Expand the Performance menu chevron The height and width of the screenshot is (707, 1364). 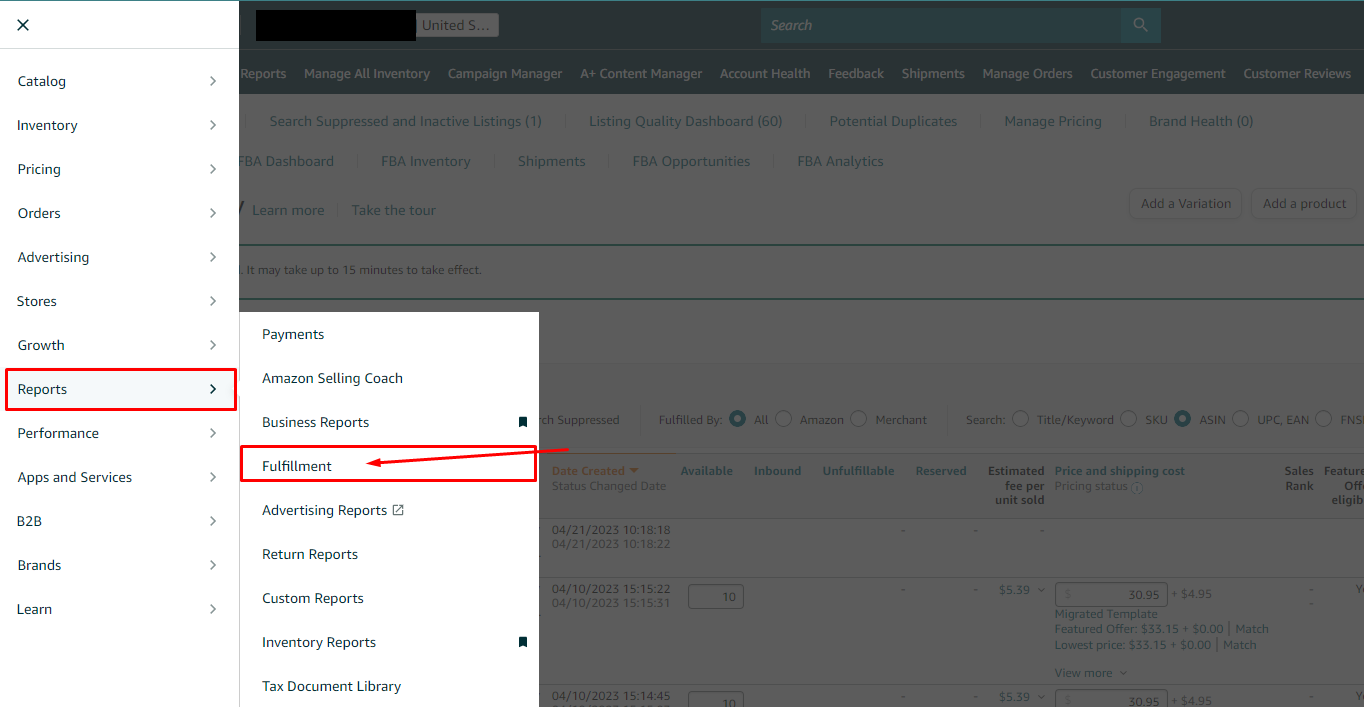213,433
